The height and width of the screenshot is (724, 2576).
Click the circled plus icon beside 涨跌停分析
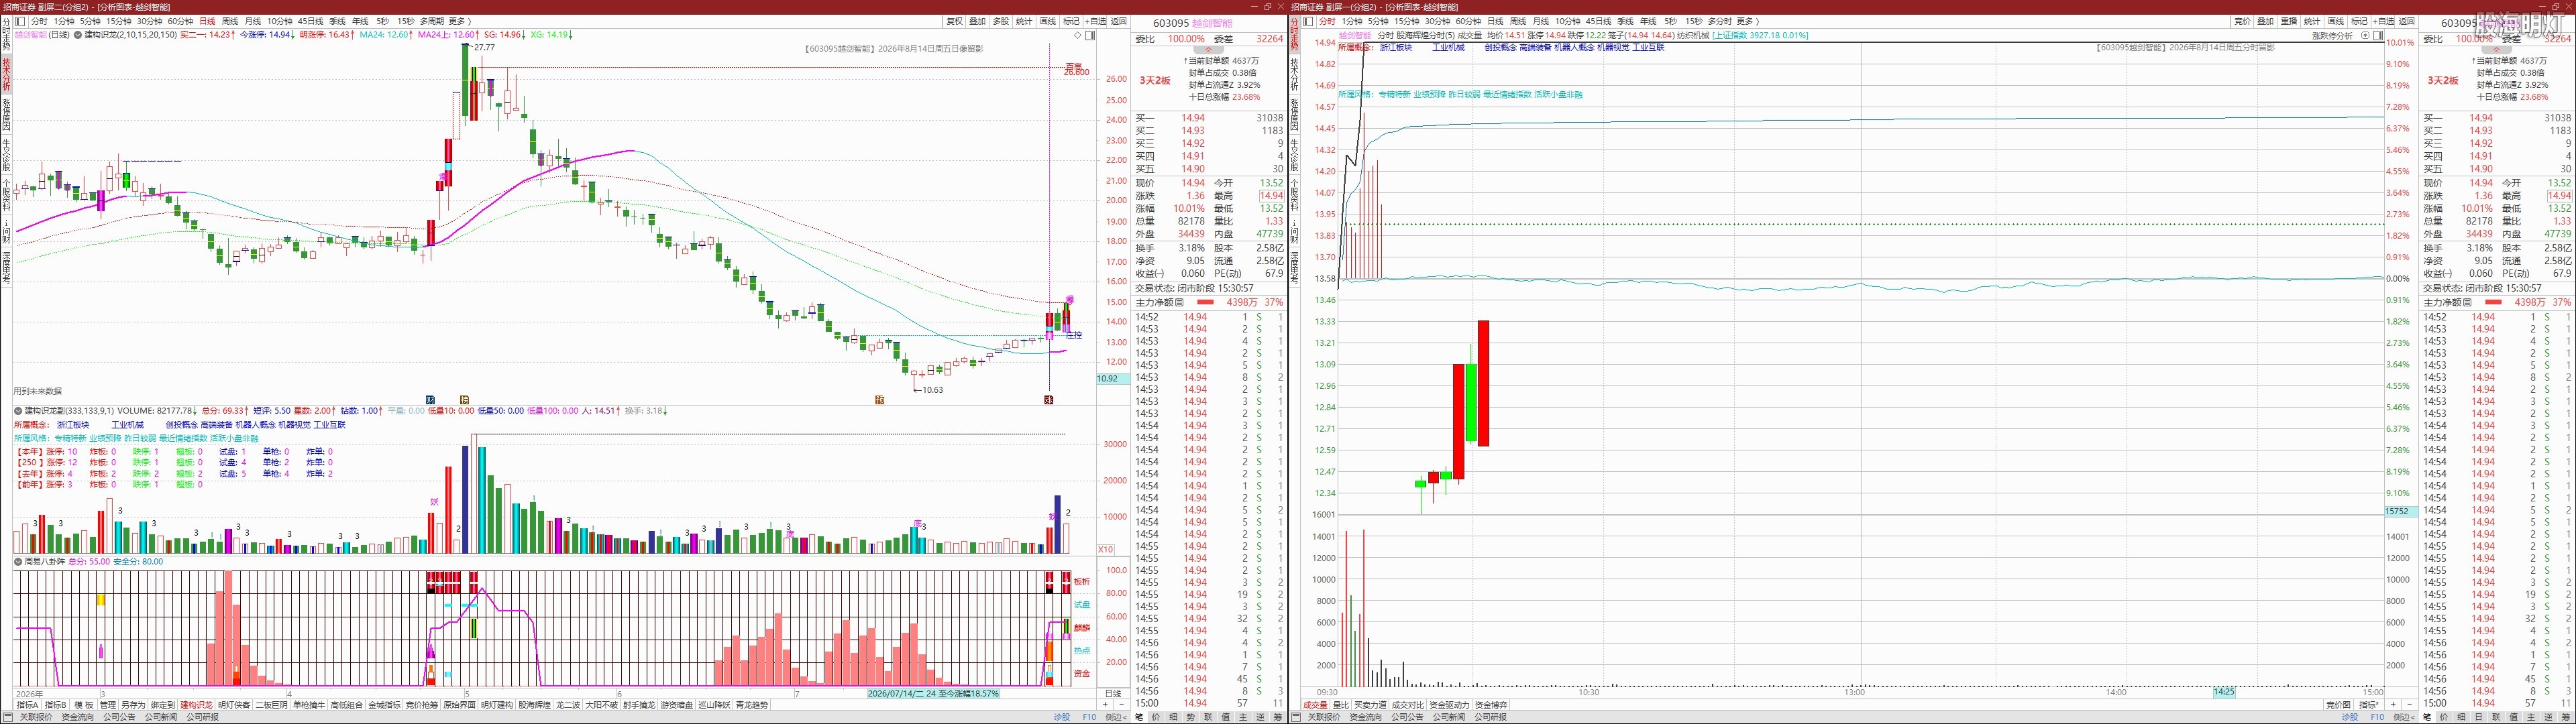[x=2365, y=35]
